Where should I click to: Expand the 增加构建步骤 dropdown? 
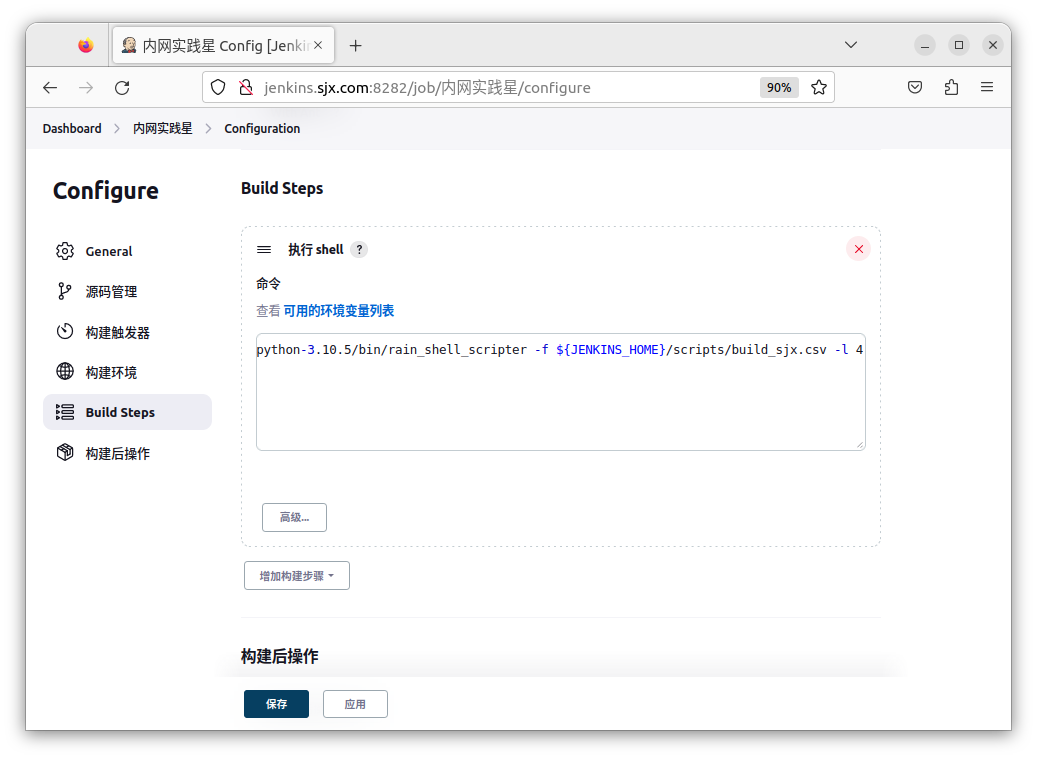297,576
